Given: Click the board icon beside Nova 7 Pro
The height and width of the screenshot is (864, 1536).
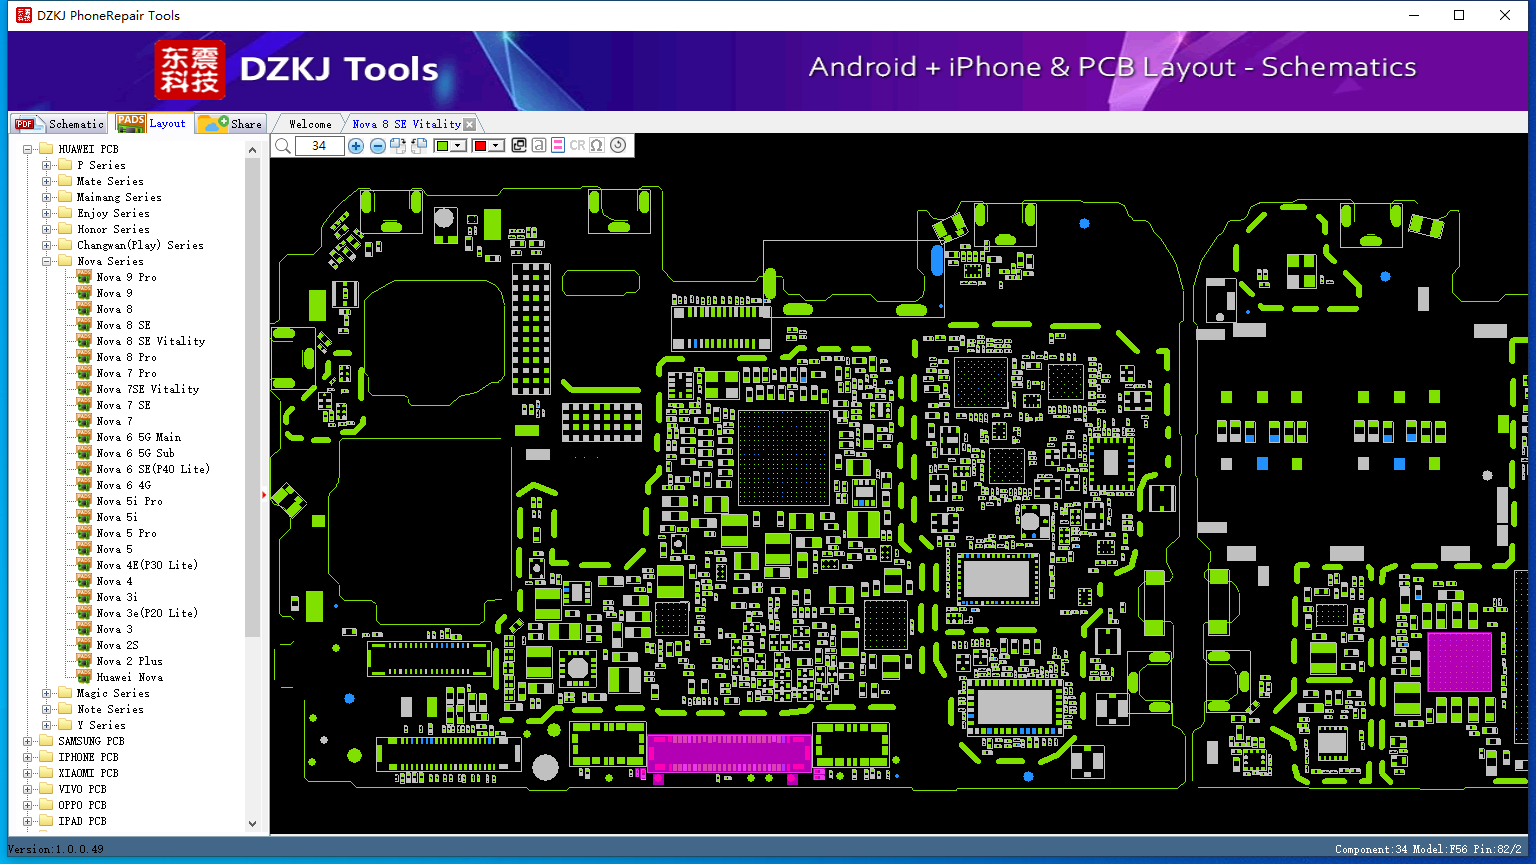Looking at the screenshot, I should pos(85,373).
